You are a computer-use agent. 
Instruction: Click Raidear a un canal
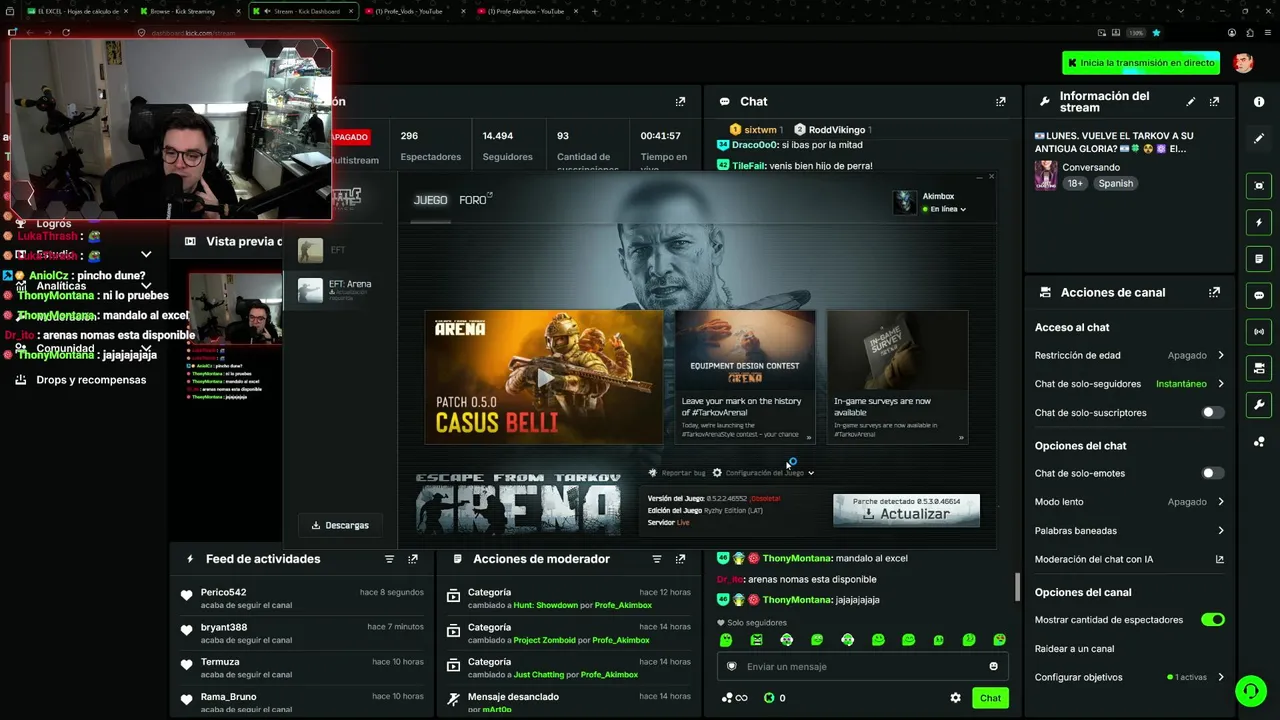[1074, 649]
